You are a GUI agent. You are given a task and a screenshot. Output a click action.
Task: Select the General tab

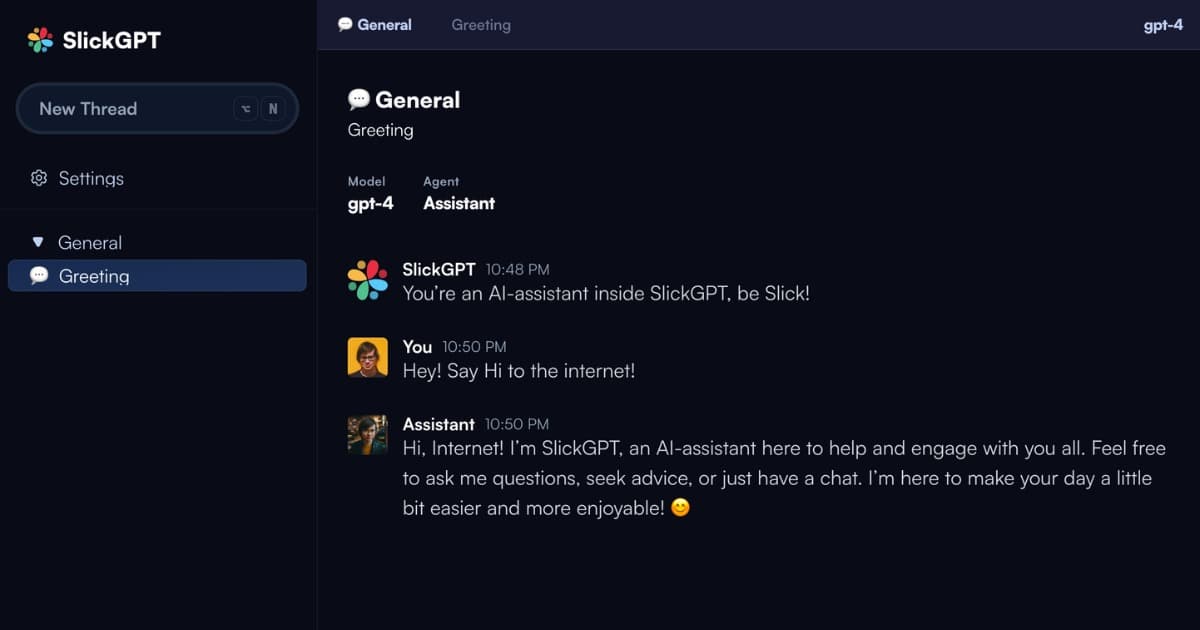pos(385,25)
